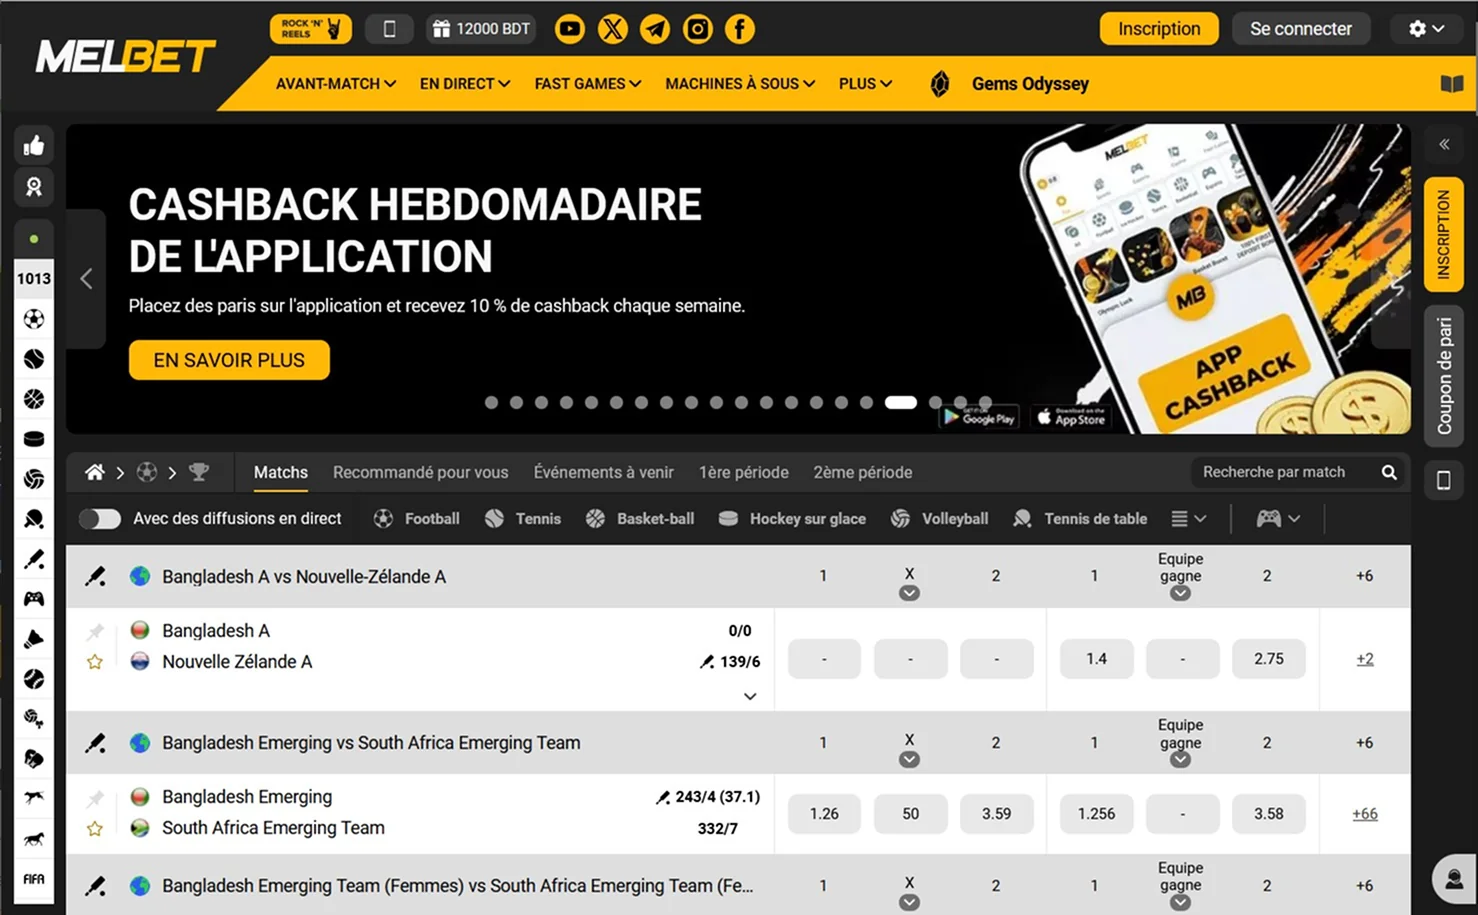1478x915 pixels.
Task: Favorite the South Africa Emerging Team star
Action: [x=95, y=828]
